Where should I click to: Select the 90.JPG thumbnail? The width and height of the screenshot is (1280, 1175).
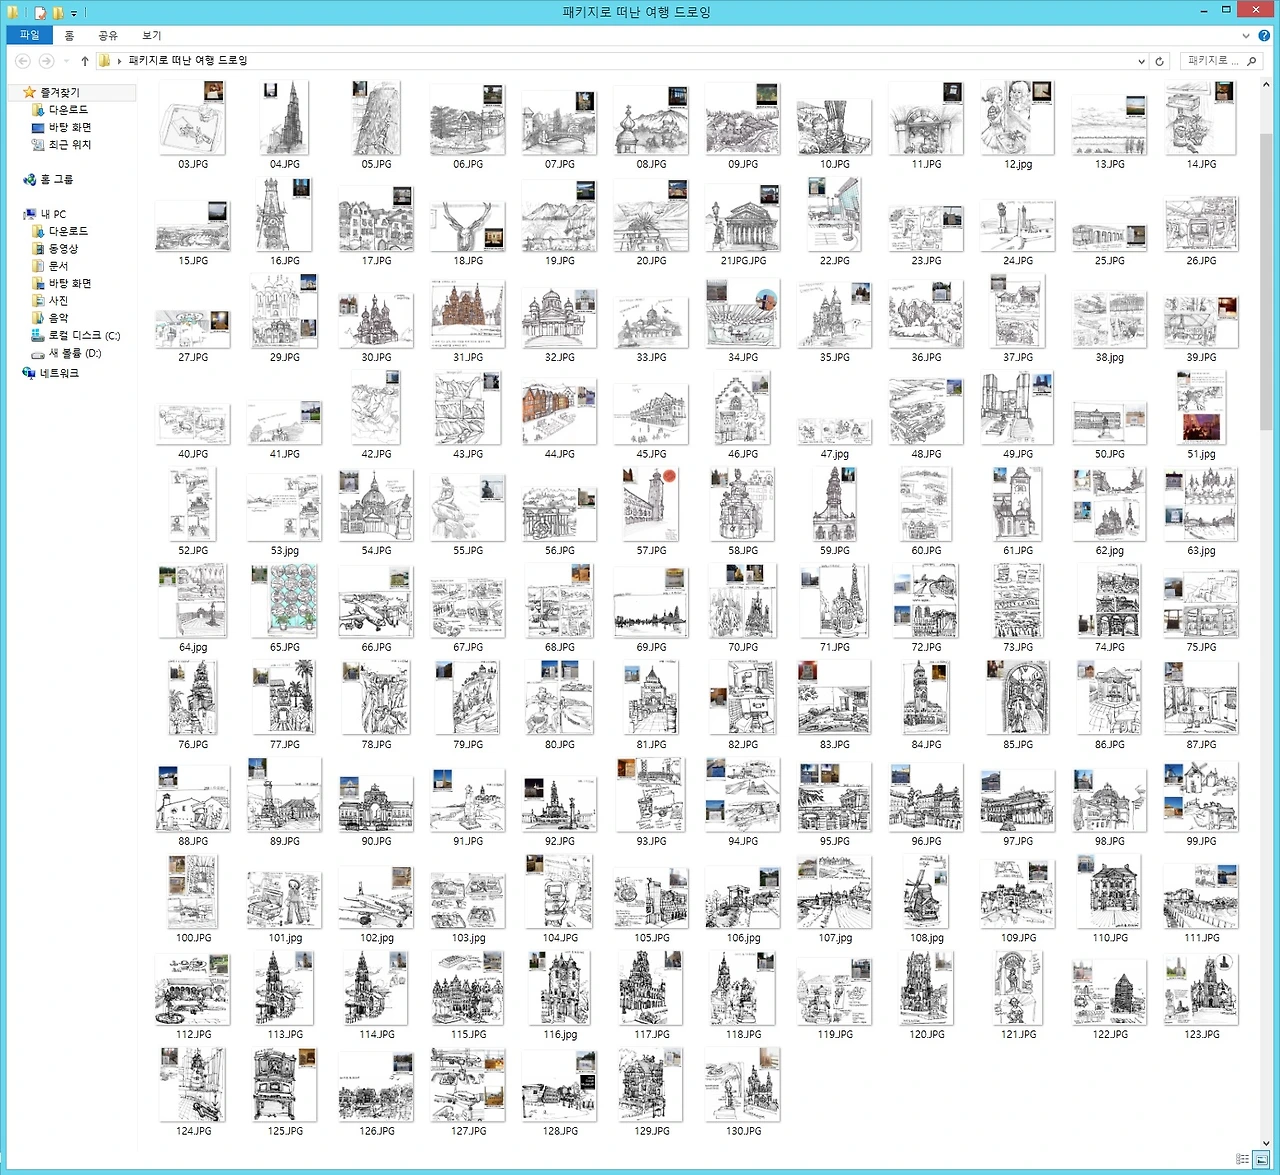click(376, 803)
